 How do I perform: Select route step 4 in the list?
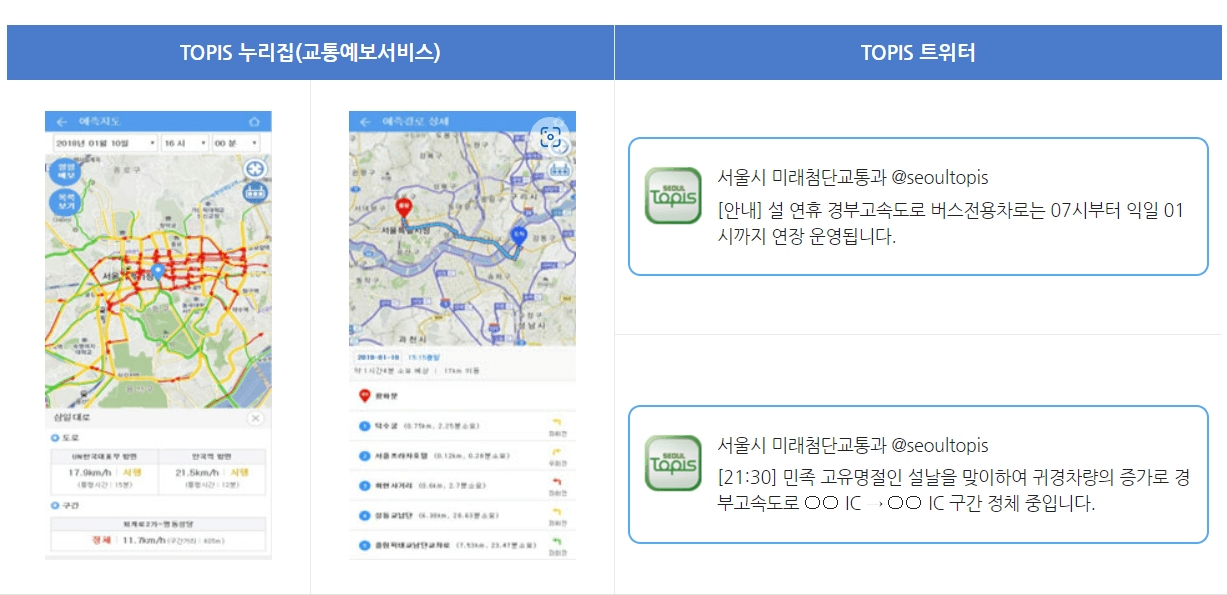[462, 515]
